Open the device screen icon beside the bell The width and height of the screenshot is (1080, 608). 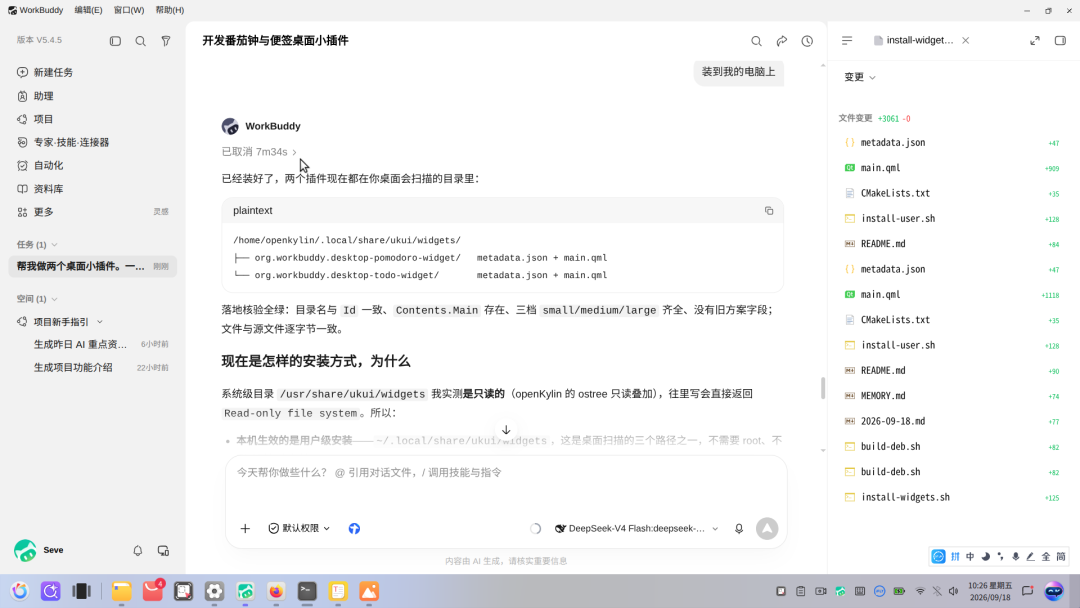[163, 551]
